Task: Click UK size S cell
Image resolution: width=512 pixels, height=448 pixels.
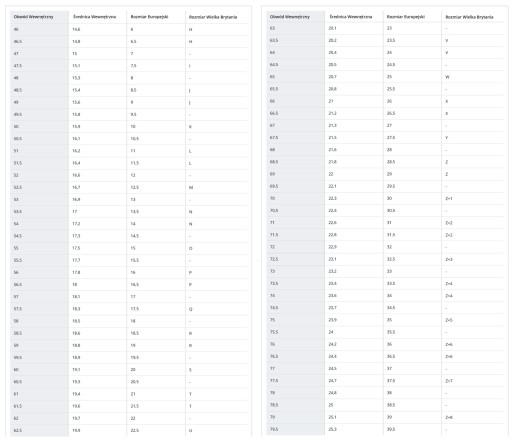Action: [190, 370]
